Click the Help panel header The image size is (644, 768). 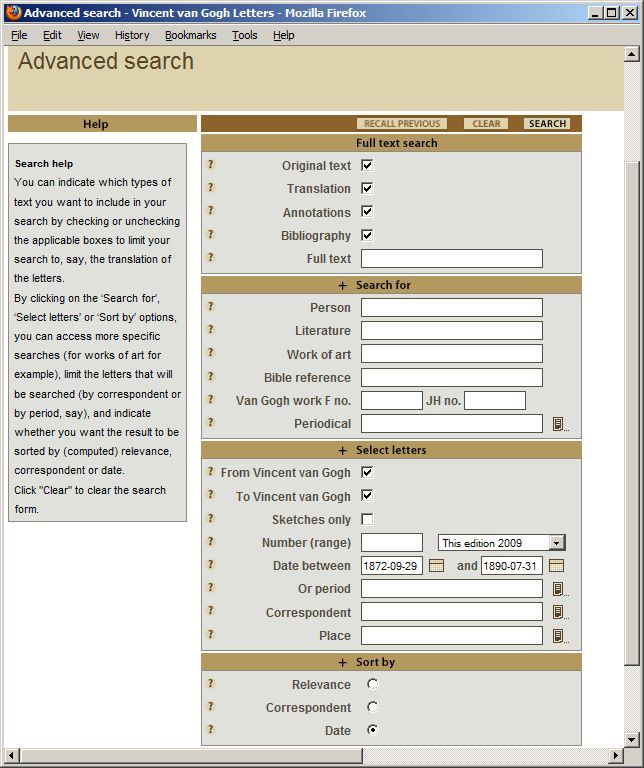point(102,124)
